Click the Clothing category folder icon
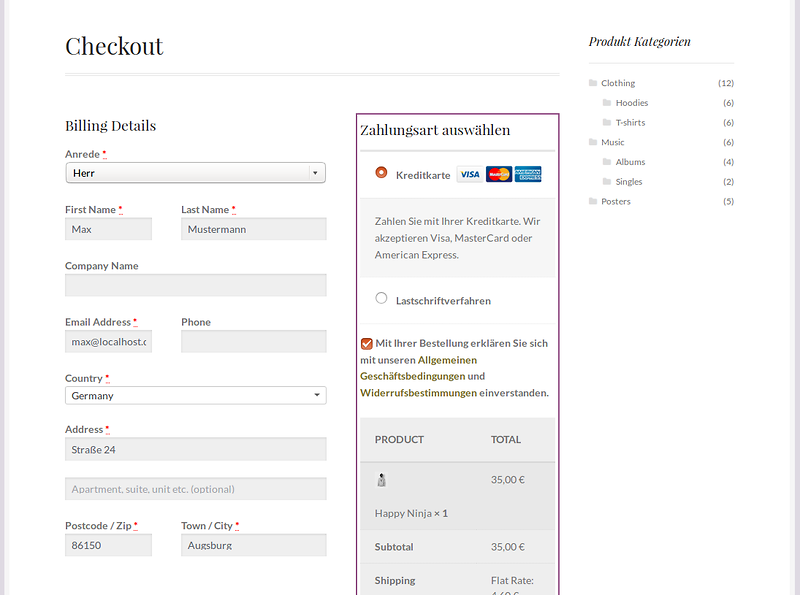This screenshot has height=595, width=800. click(593, 83)
